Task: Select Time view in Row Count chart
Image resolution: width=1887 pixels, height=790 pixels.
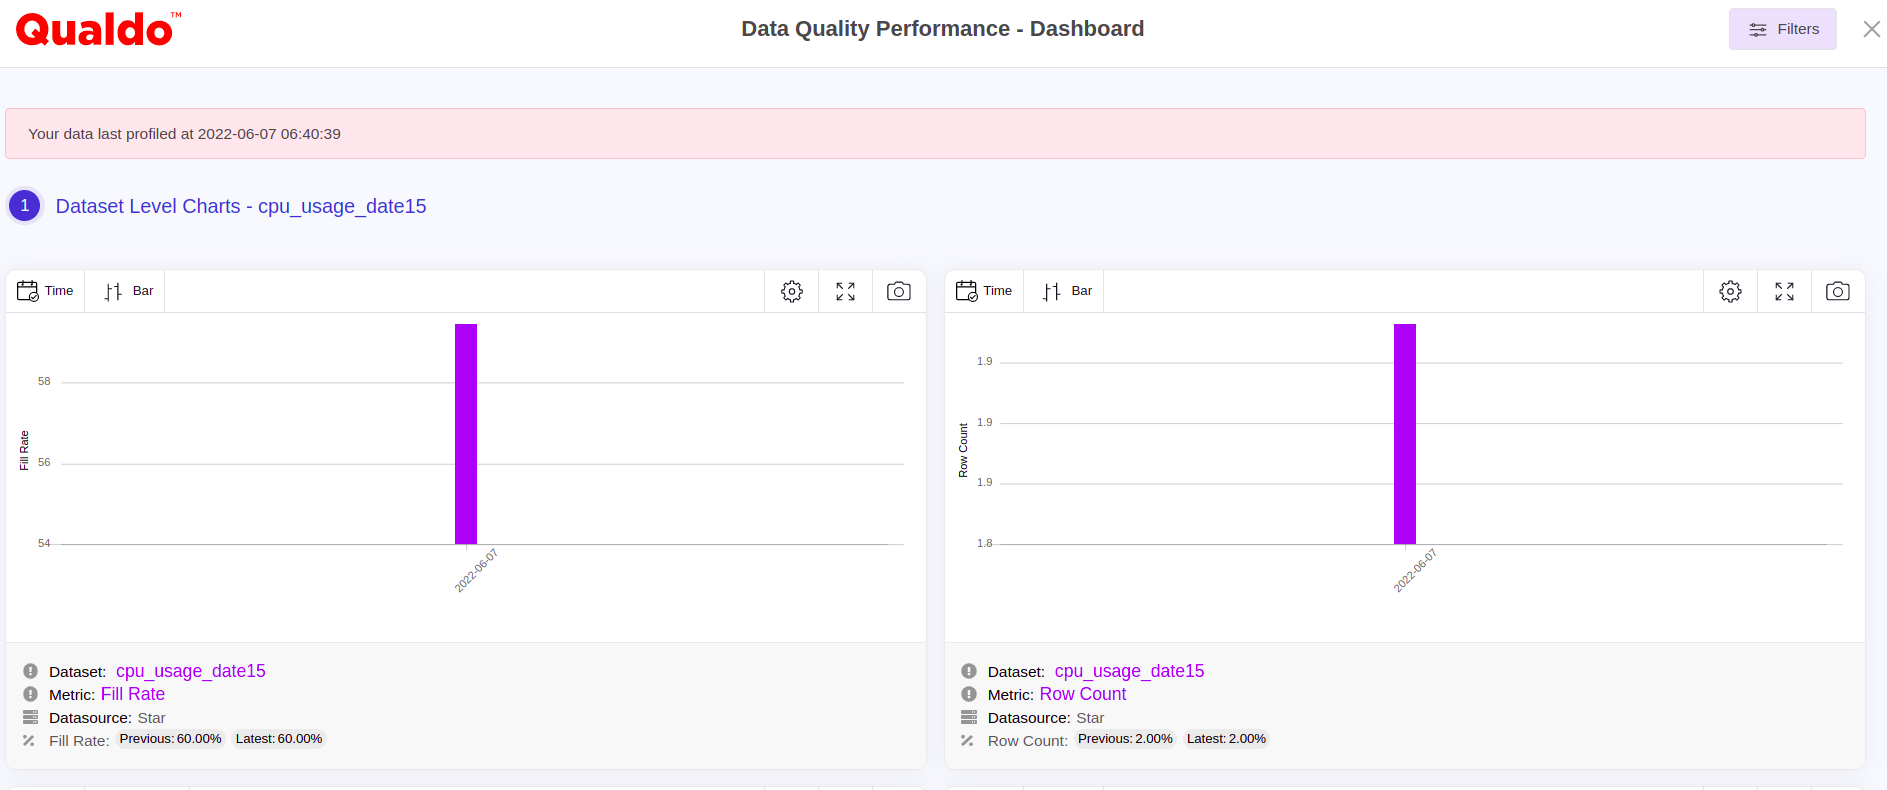Action: pyautogui.click(x=985, y=291)
